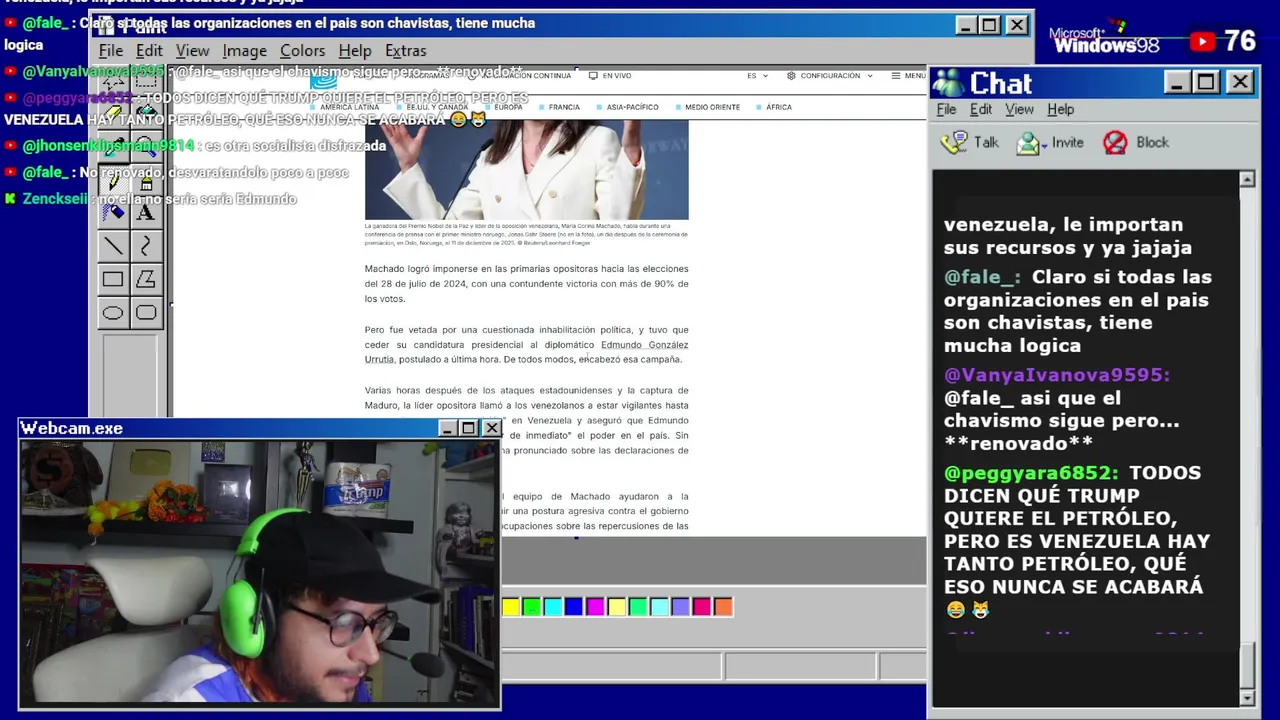Image resolution: width=1280 pixels, height=720 pixels.
Task: Open the Help menu in Paint
Action: (354, 51)
